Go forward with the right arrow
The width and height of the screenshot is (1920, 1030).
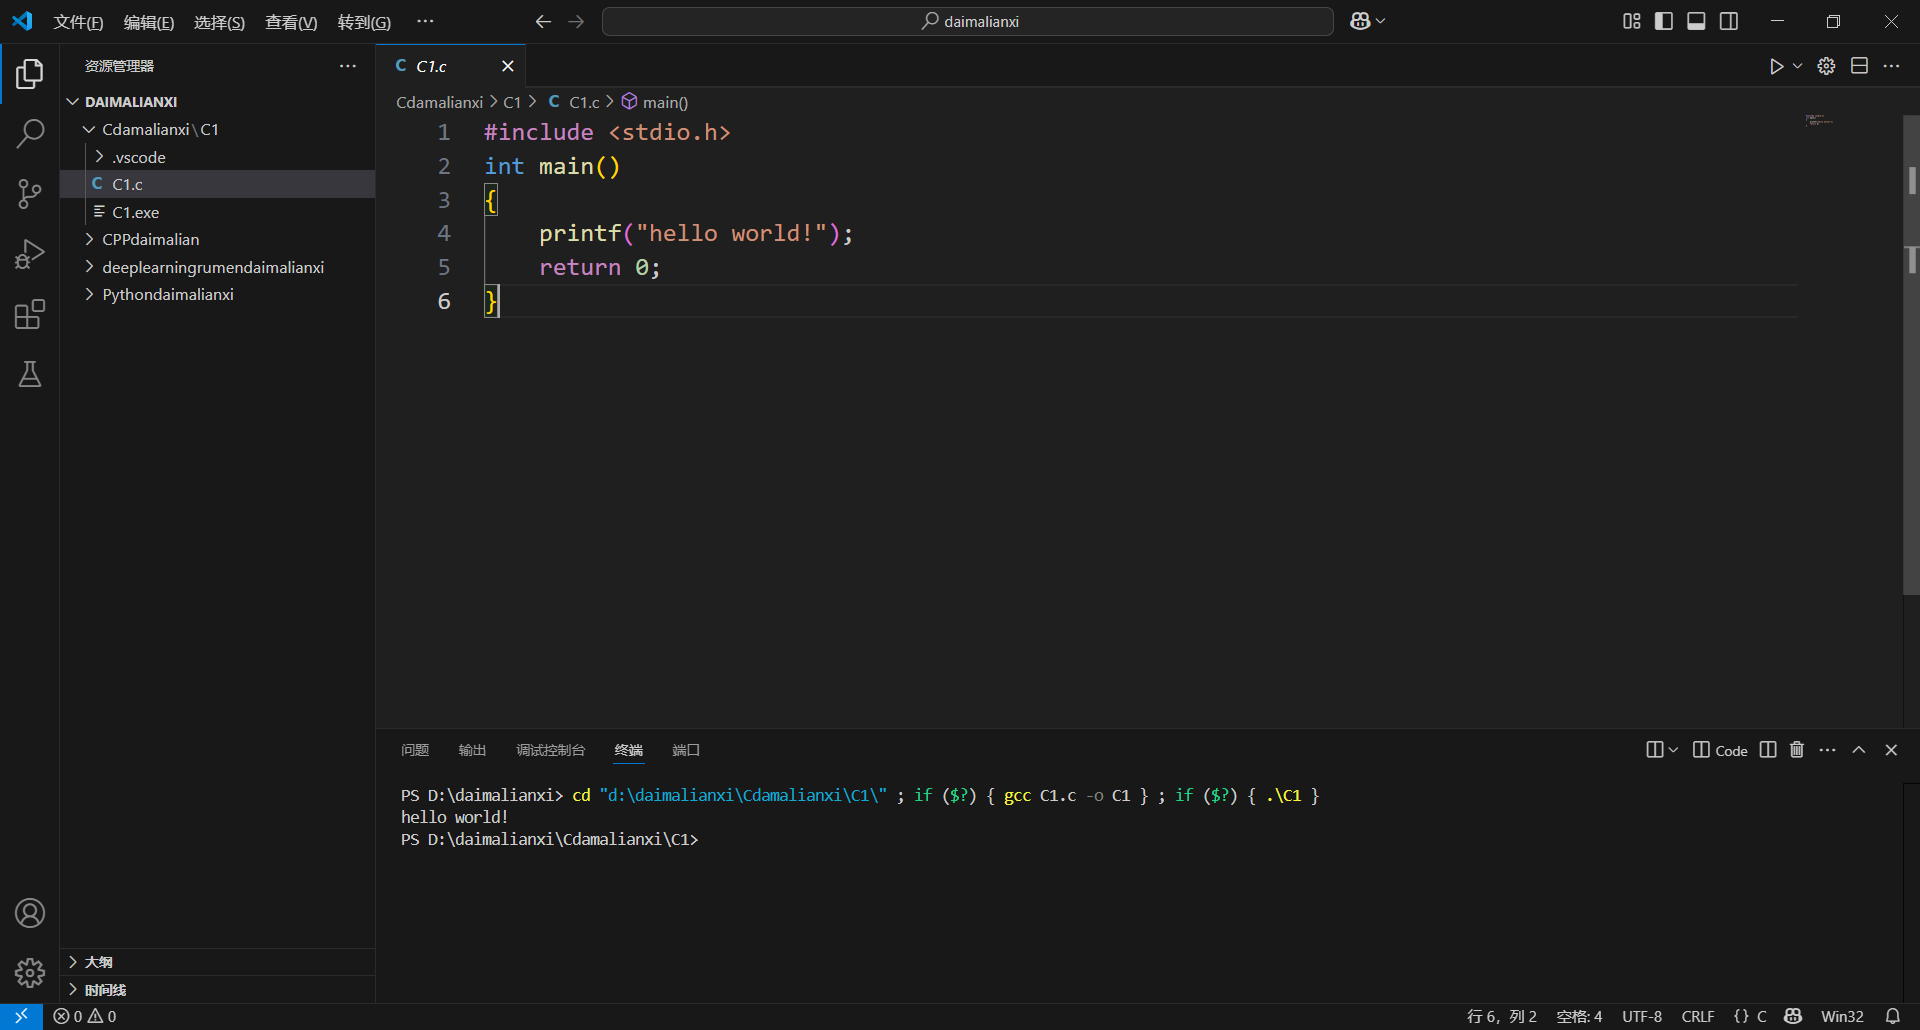[x=576, y=21]
